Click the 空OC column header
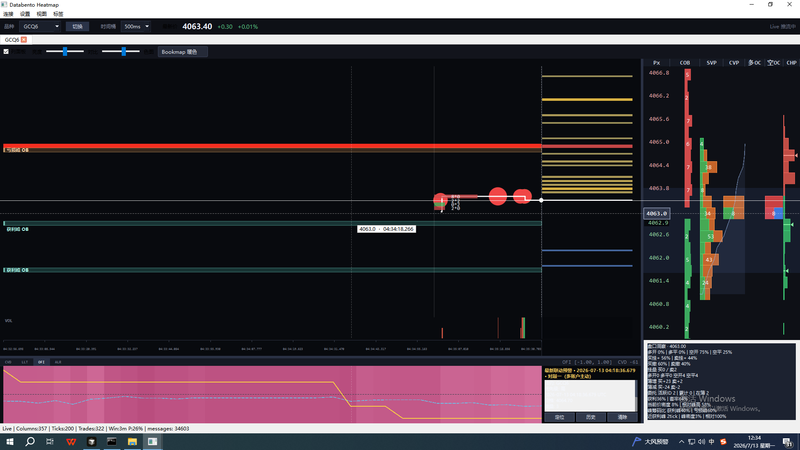 click(773, 63)
